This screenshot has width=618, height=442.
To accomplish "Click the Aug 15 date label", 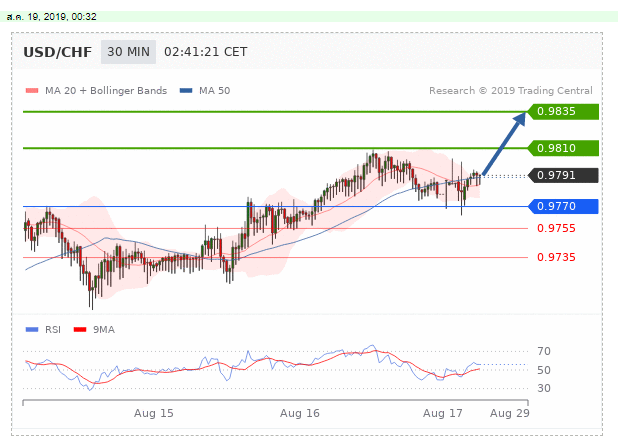I will [154, 413].
